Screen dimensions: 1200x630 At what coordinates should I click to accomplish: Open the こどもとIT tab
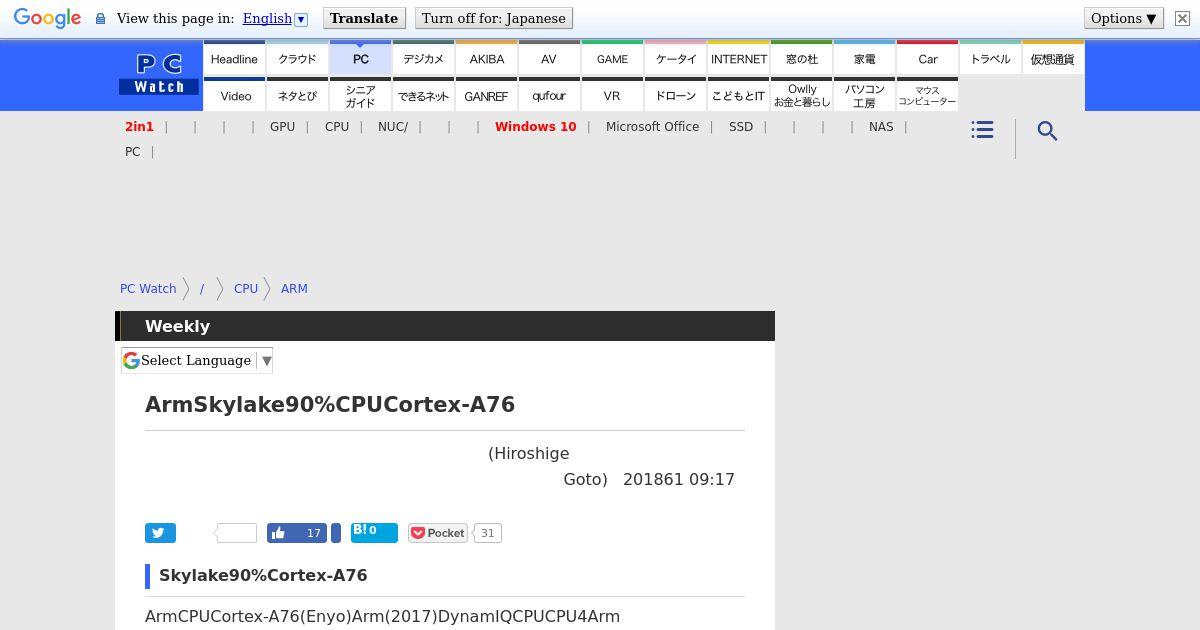point(738,95)
